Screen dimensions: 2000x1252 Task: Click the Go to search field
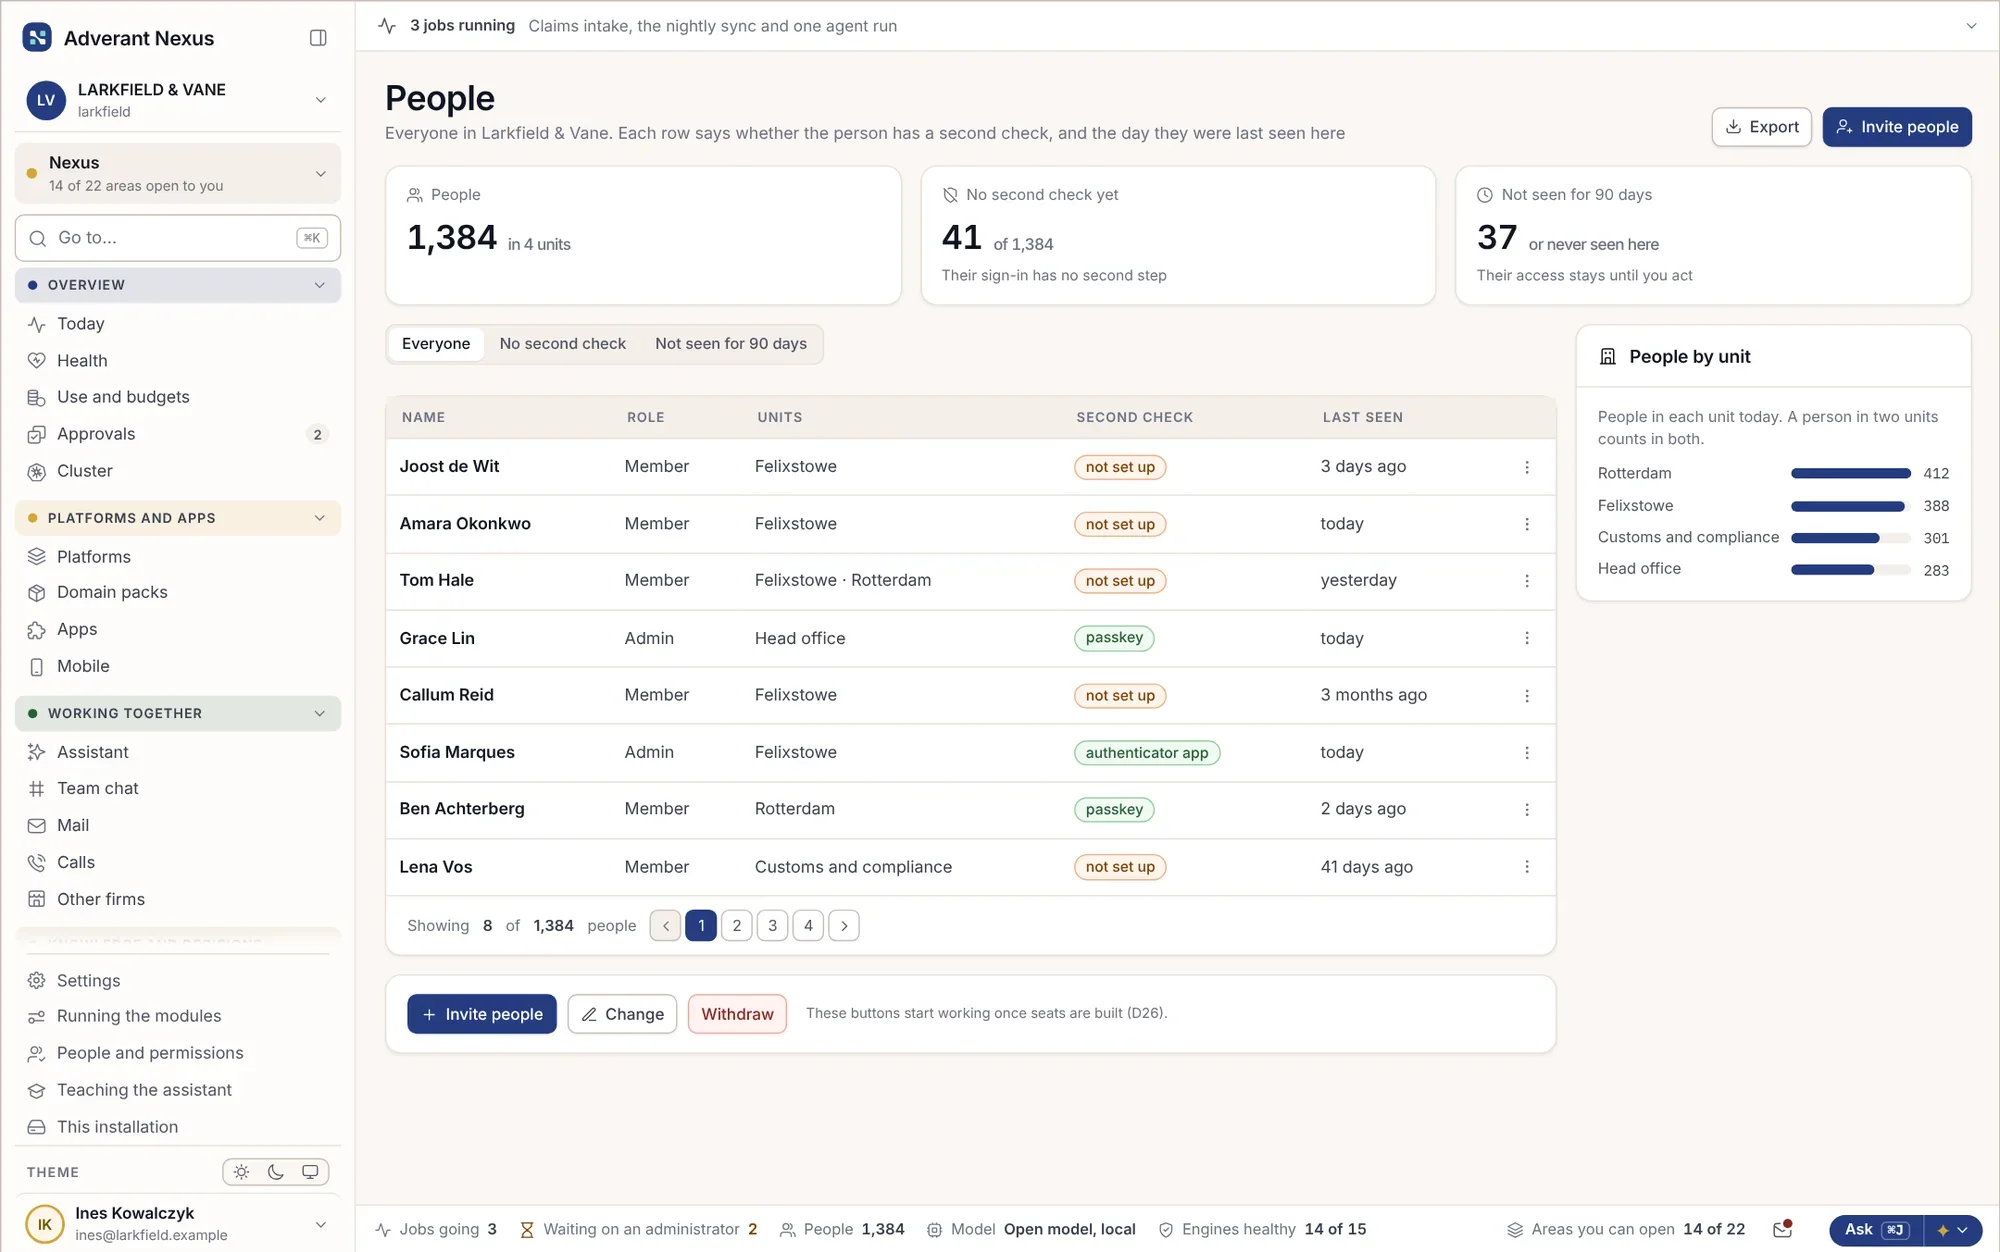178,238
